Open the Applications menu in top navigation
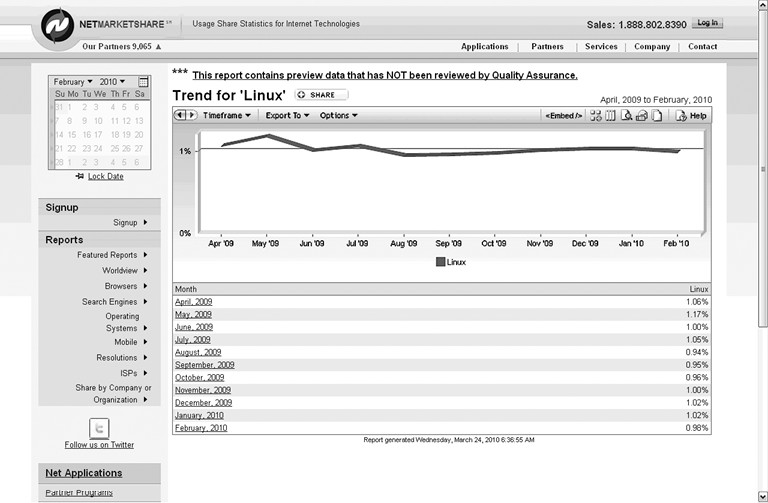 [485, 46]
